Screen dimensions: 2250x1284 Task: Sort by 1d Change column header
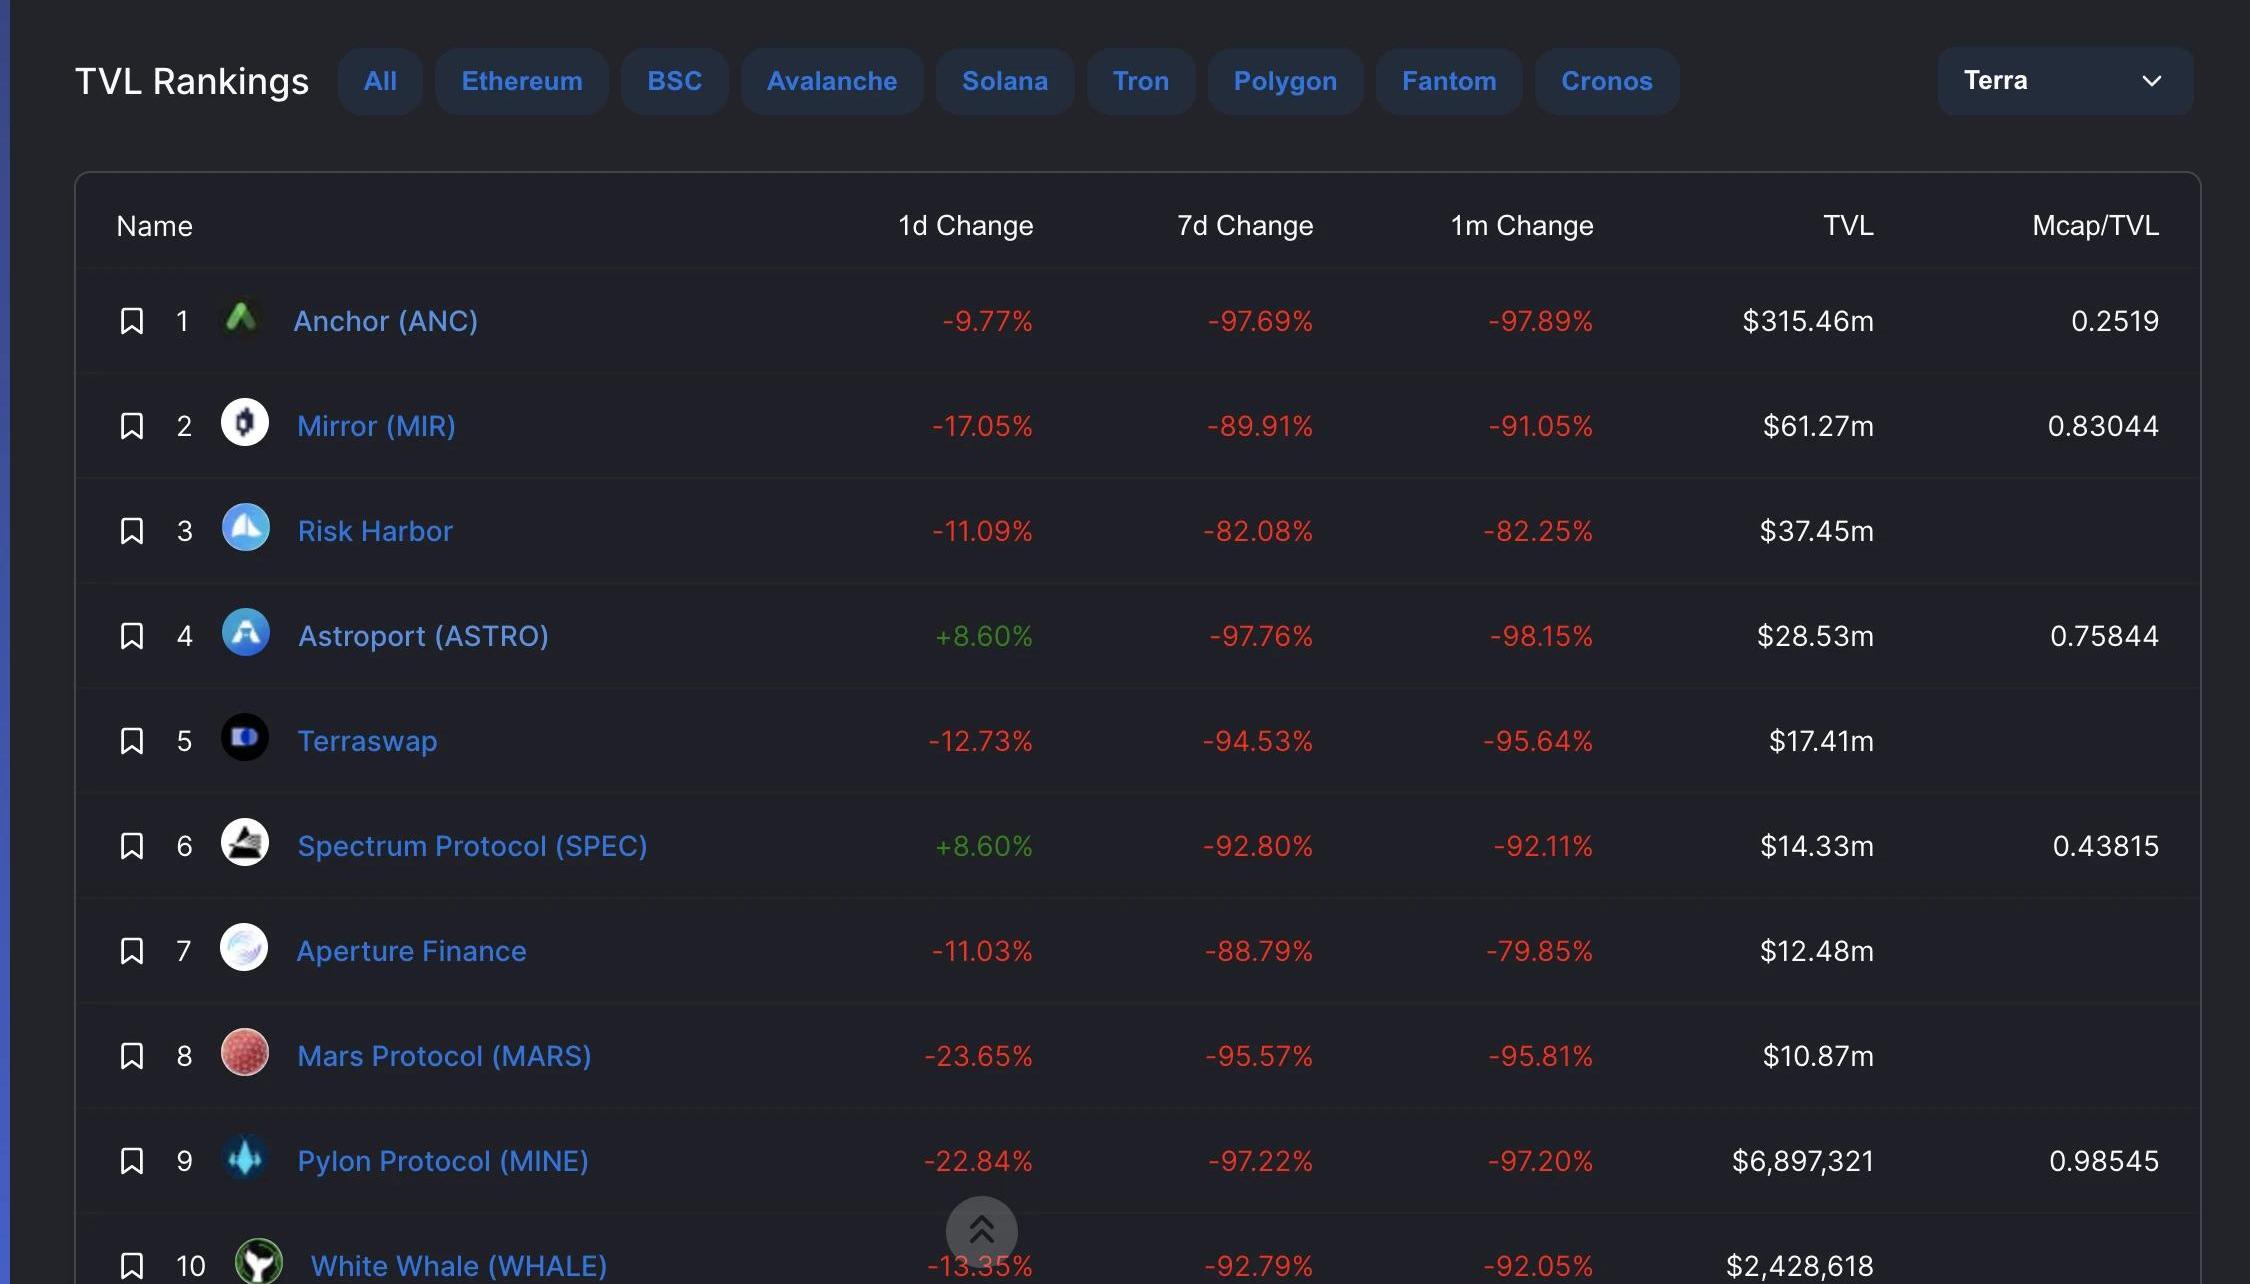click(965, 226)
